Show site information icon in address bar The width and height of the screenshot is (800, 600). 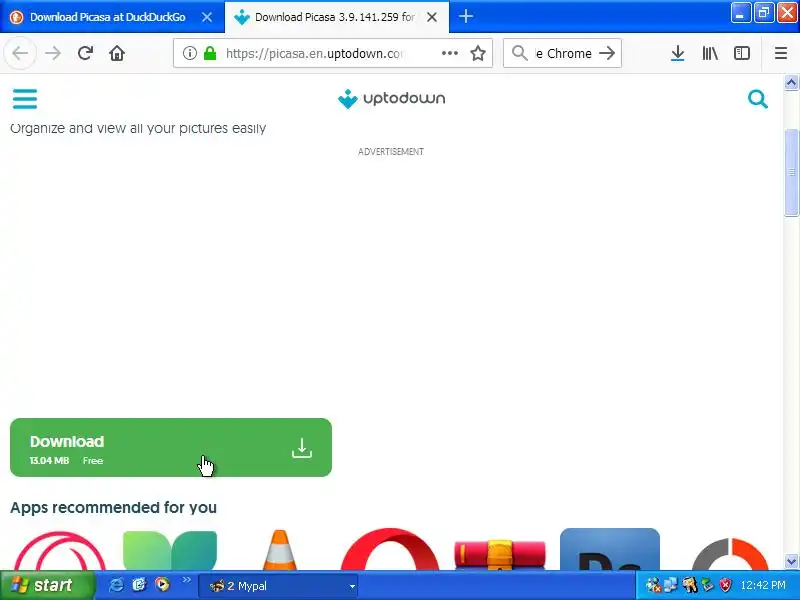pyautogui.click(x=189, y=53)
